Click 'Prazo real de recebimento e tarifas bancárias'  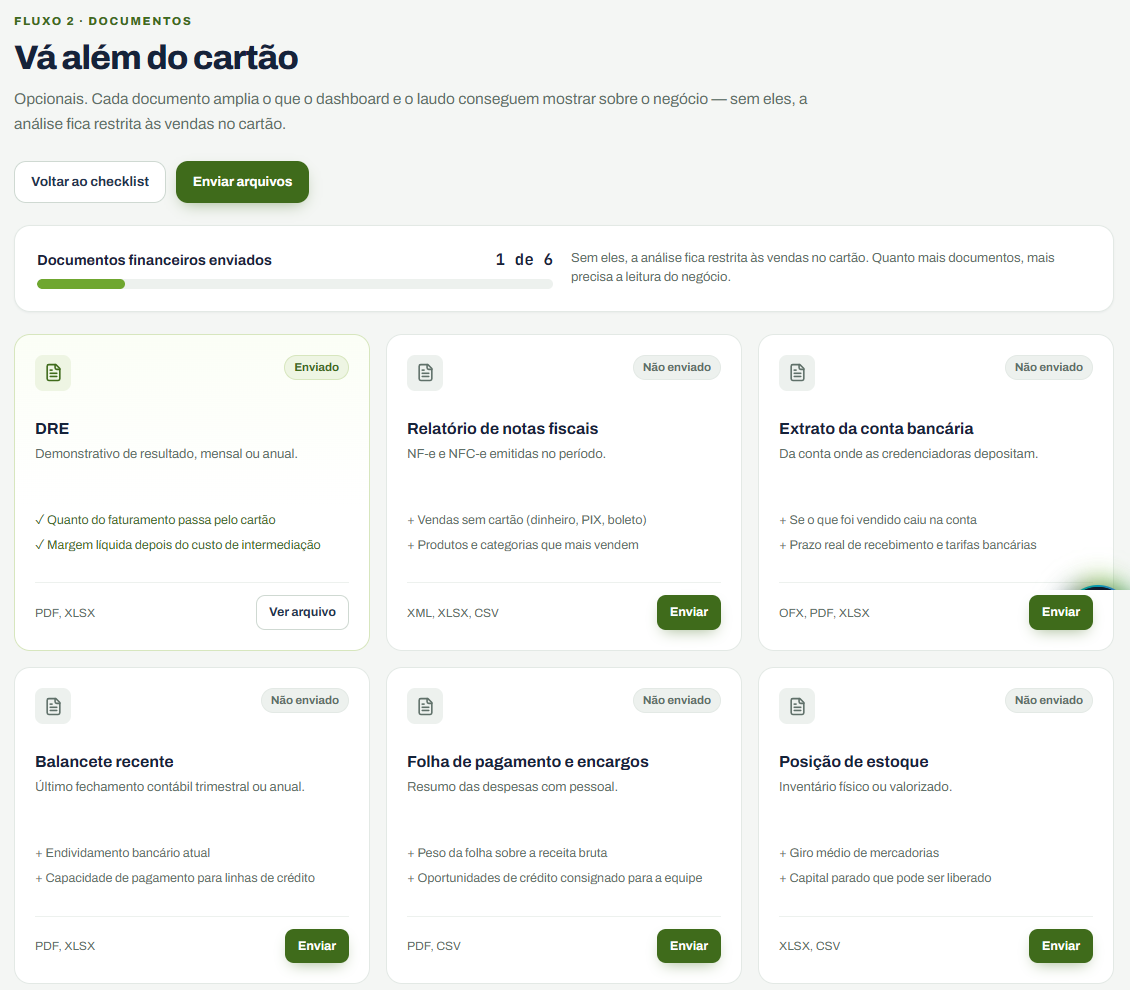907,545
